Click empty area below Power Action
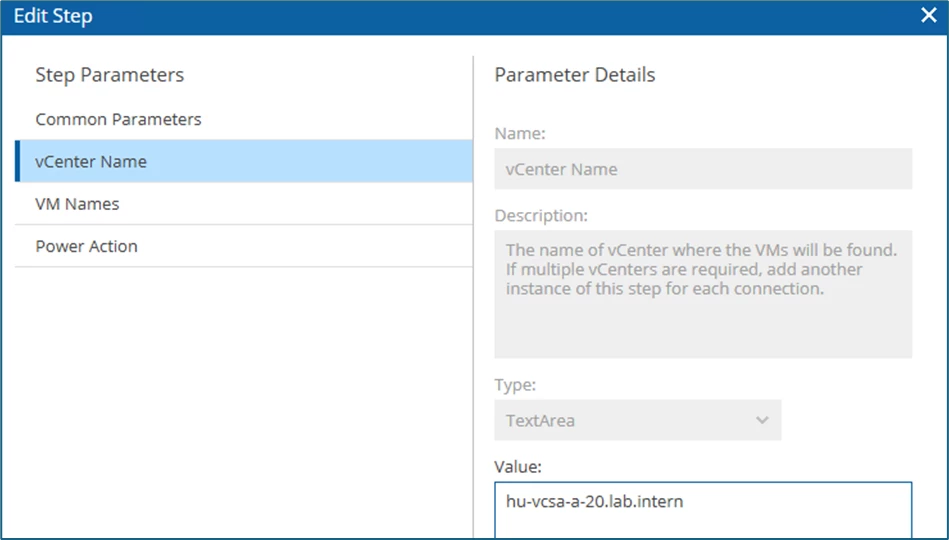 point(240,400)
